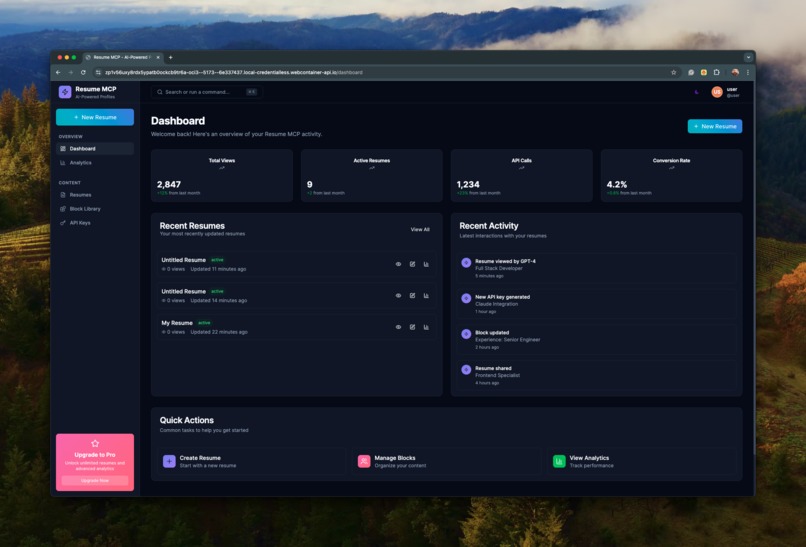Image resolution: width=806 pixels, height=547 pixels.
Task: Click the browser address bar URL
Action: click(234, 72)
